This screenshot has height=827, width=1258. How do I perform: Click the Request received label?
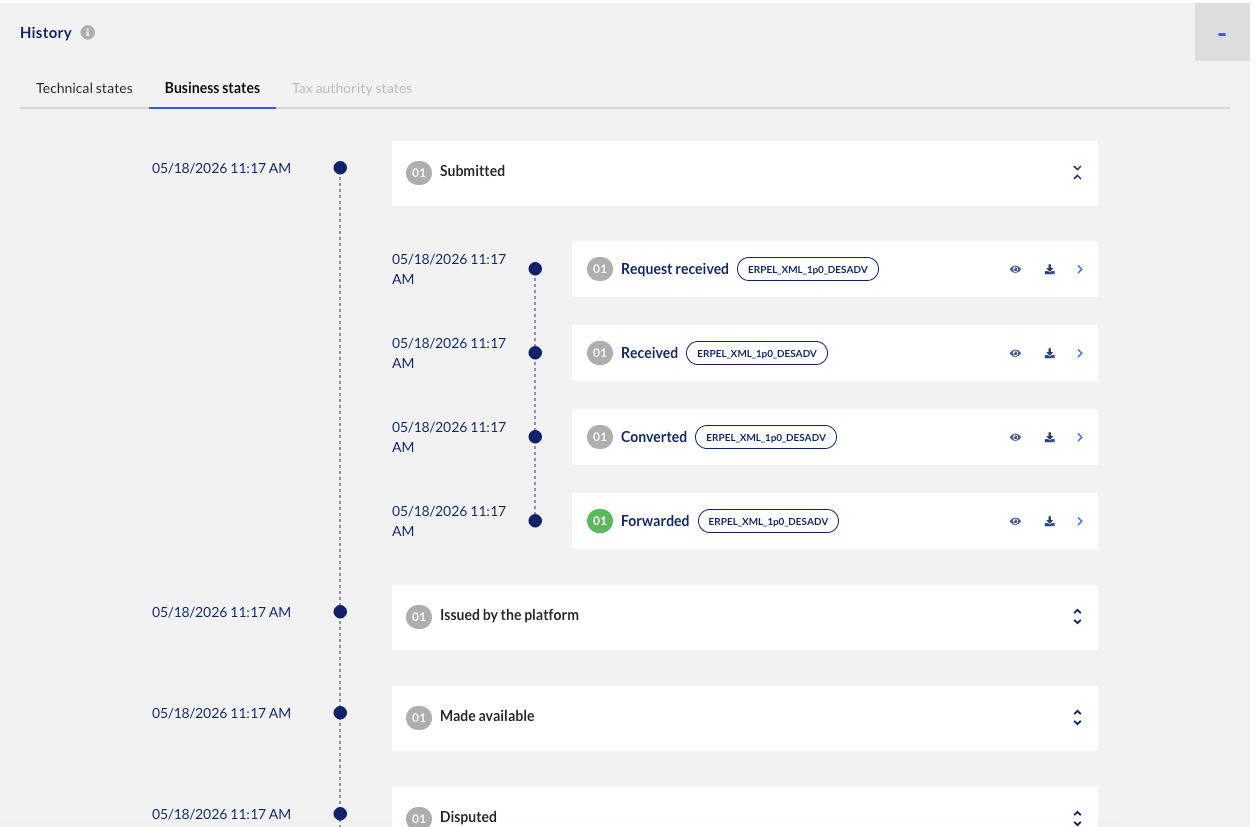[x=675, y=269]
